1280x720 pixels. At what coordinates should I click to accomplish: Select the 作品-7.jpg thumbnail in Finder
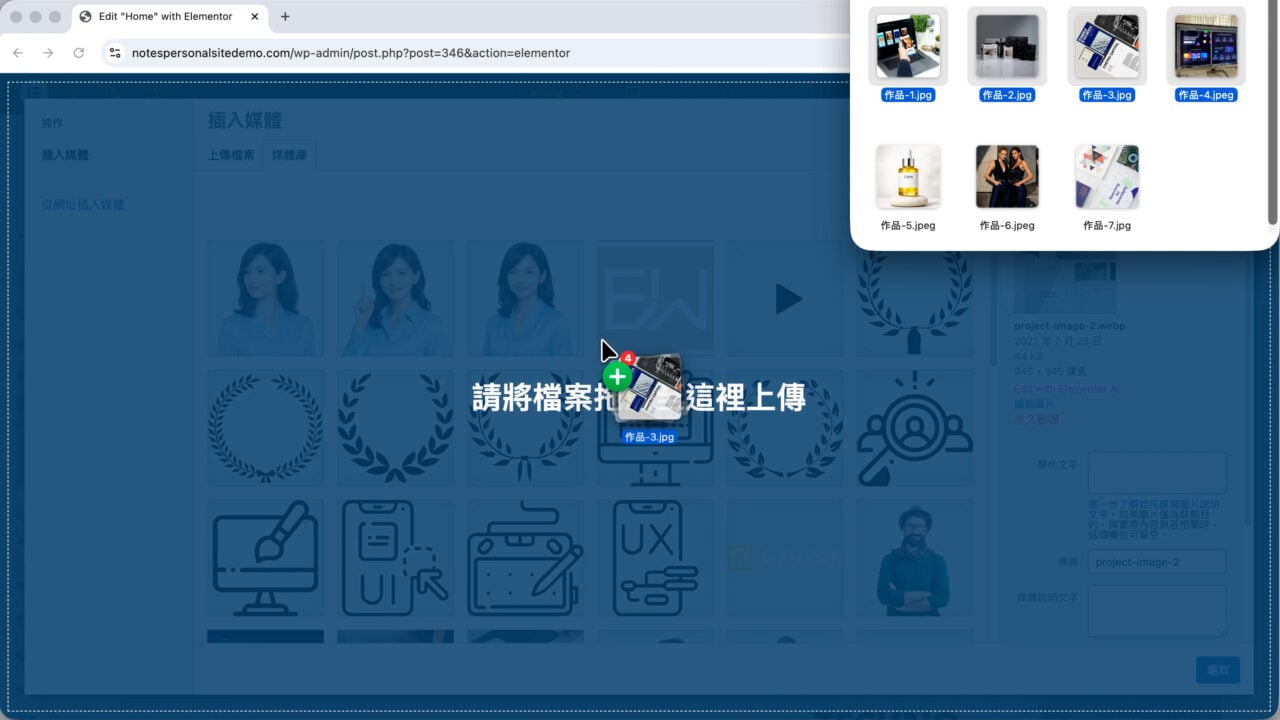1107,177
